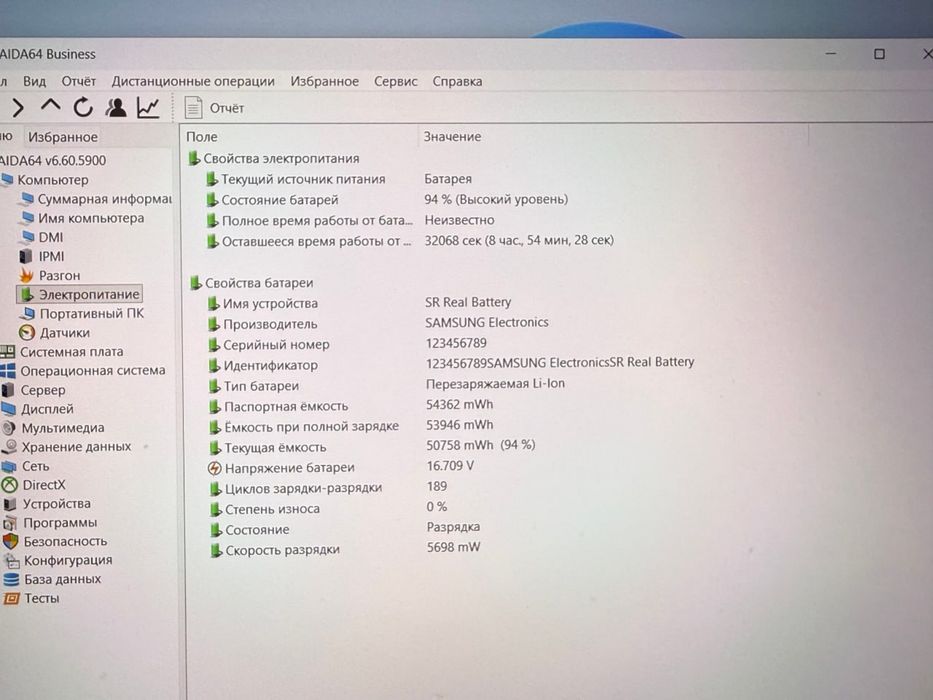Expand Системная плата category
The width and height of the screenshot is (933, 700).
tap(62, 352)
